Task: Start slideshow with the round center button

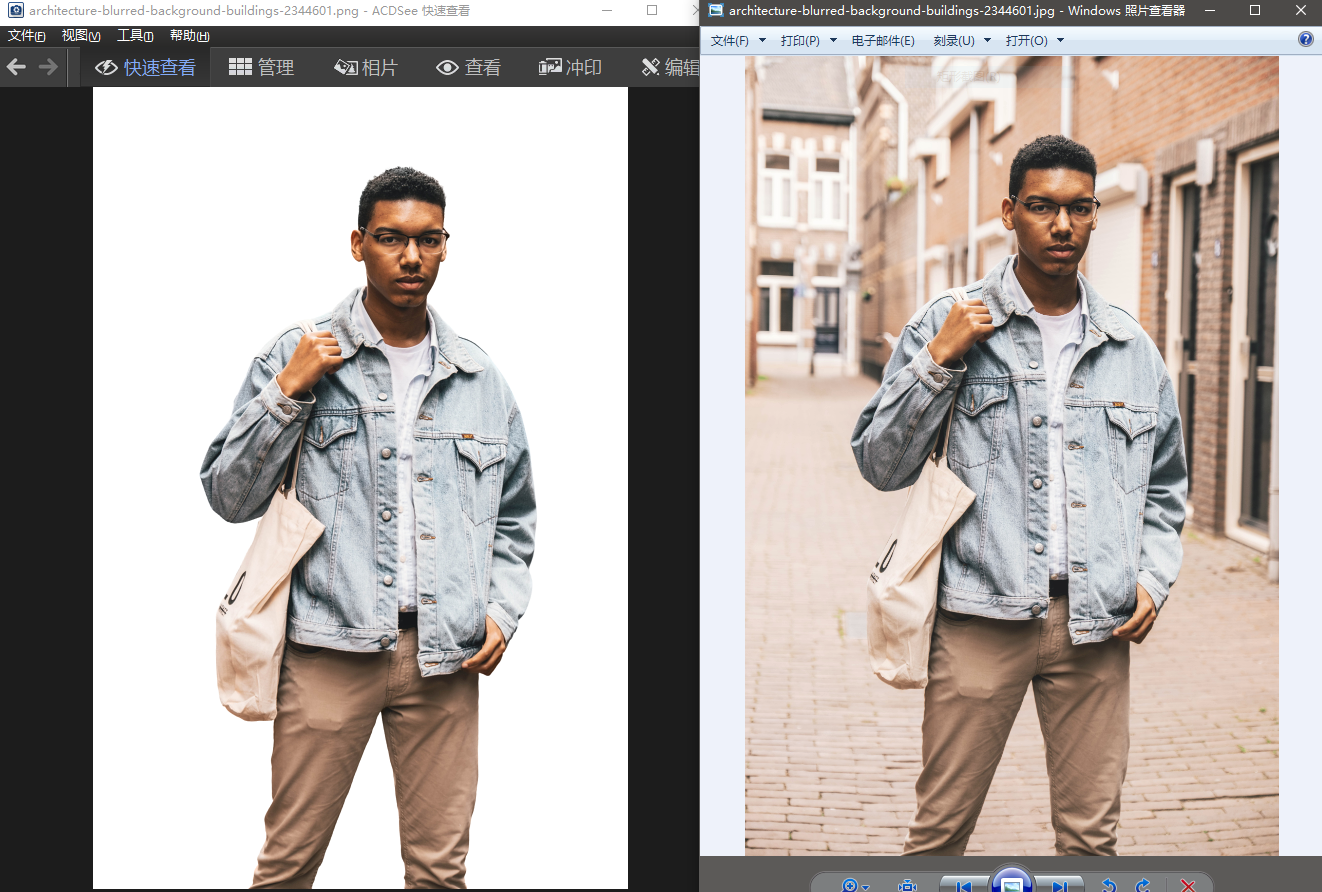Action: (1011, 881)
